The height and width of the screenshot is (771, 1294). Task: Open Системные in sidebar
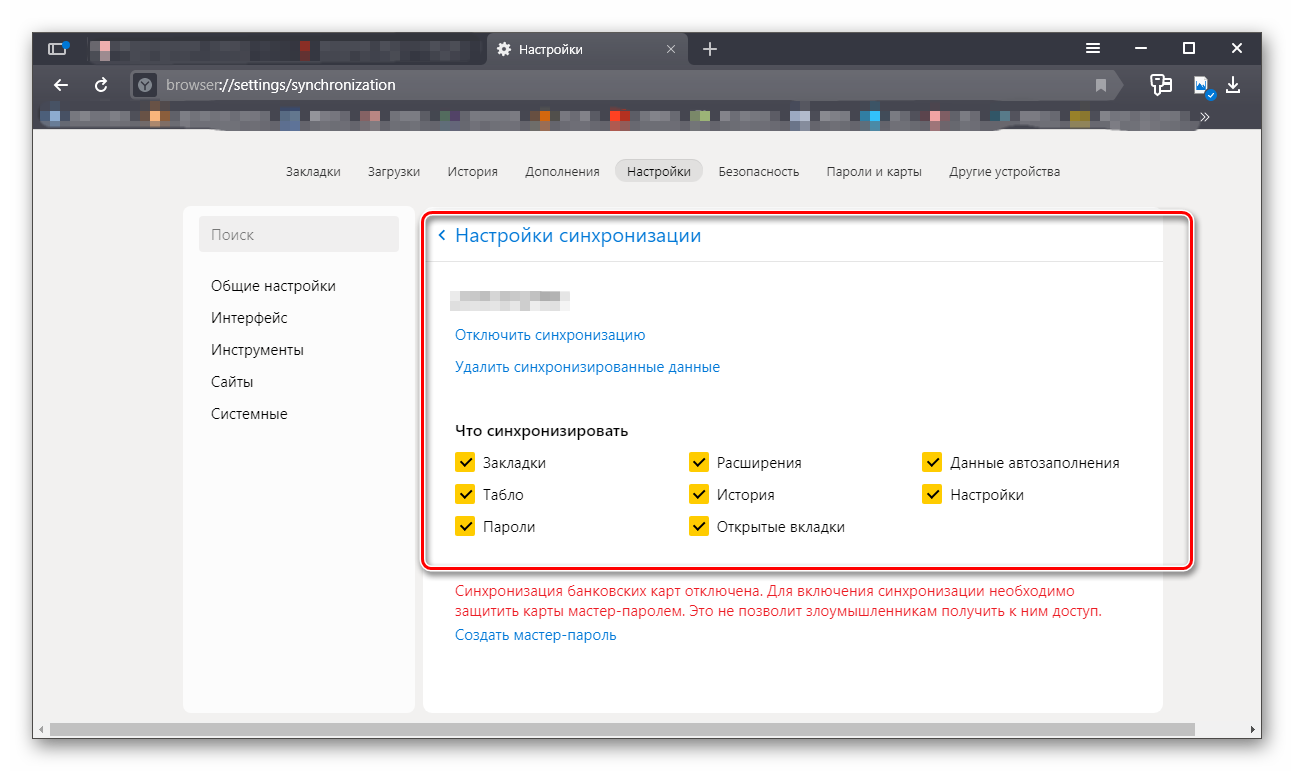pyautogui.click(x=249, y=414)
